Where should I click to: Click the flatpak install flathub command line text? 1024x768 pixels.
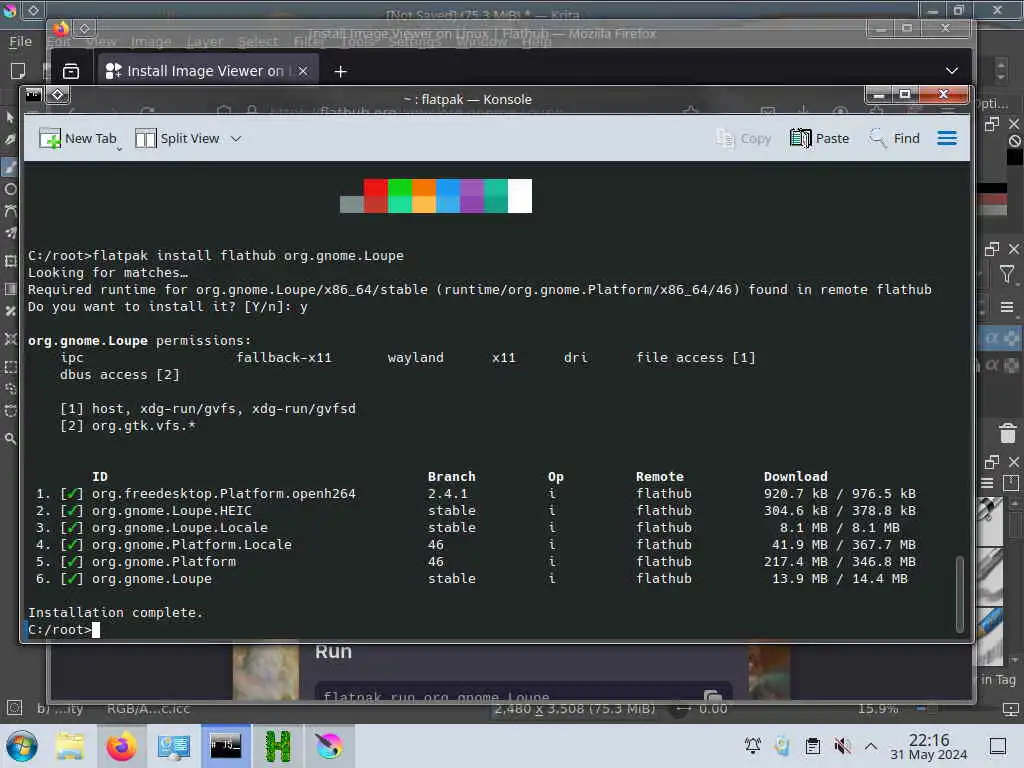click(x=248, y=255)
